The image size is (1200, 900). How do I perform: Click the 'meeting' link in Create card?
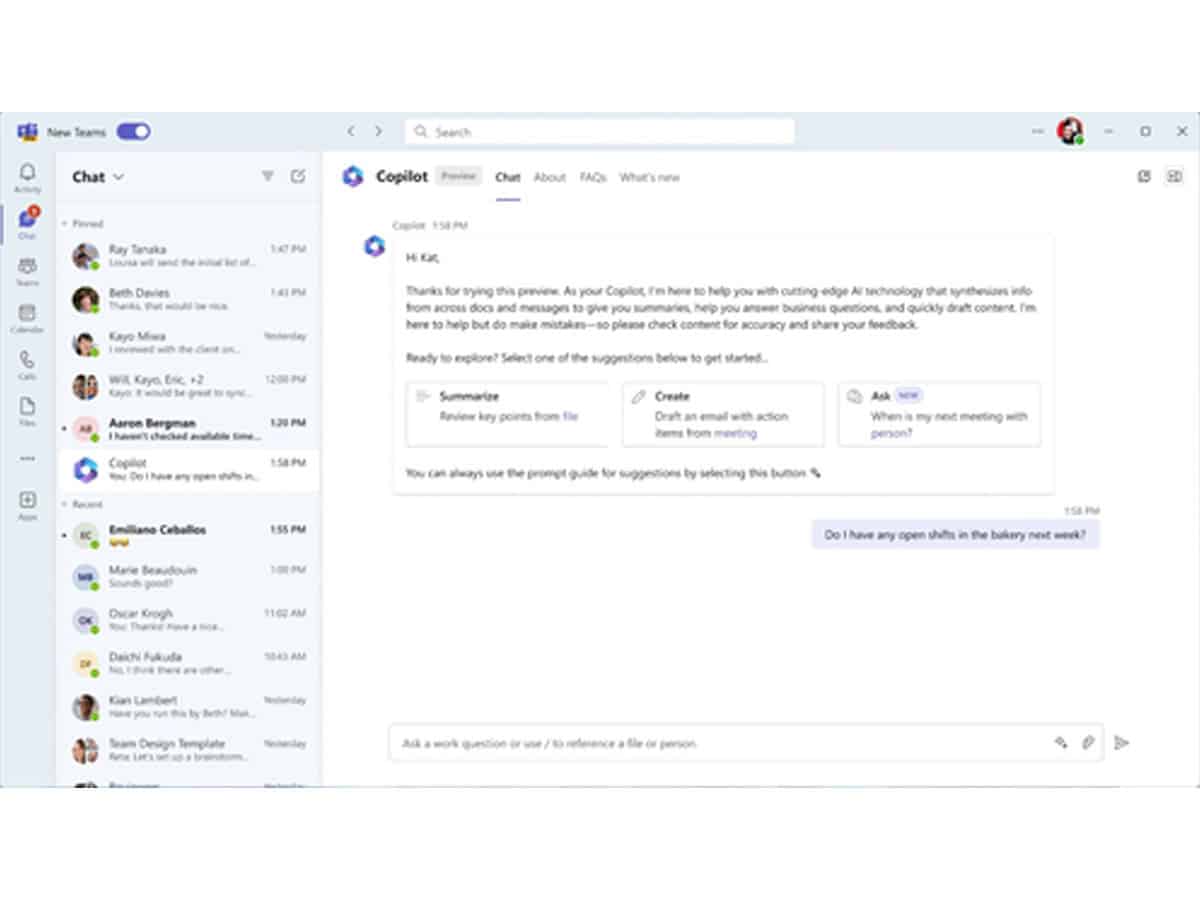point(735,433)
